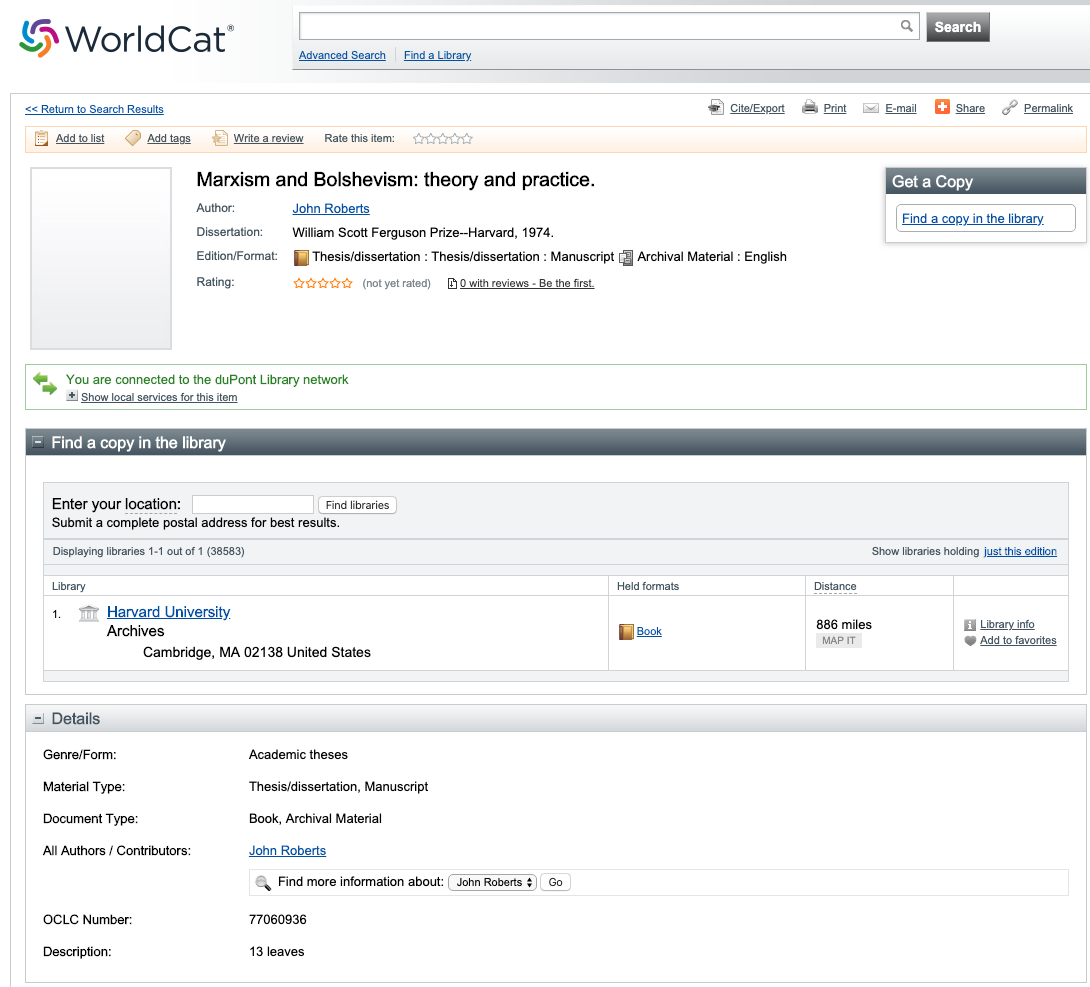
Task: Sort by Distance column header
Action: point(835,587)
